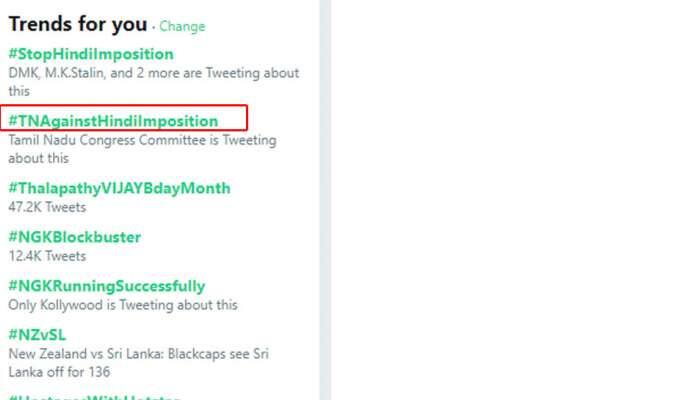700x400 pixels.
Task: Click the gray divider strip between the panels
Action: (325, 200)
